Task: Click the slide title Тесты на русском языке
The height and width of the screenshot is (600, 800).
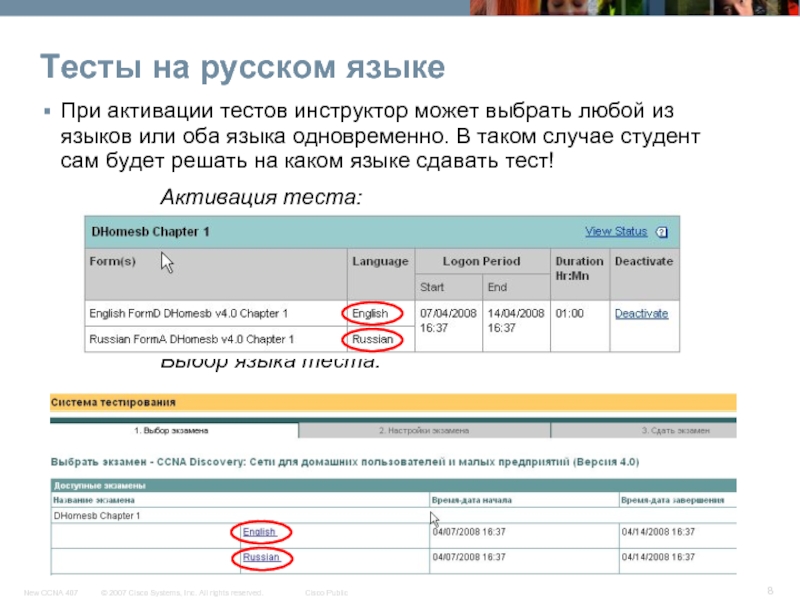Action: [243, 67]
